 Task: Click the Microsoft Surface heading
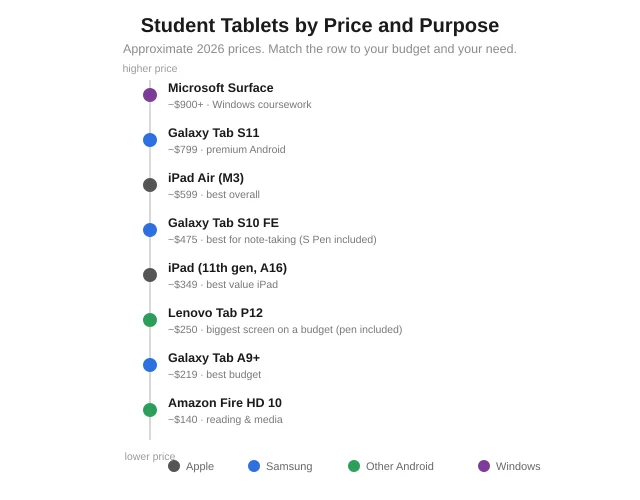click(x=221, y=88)
